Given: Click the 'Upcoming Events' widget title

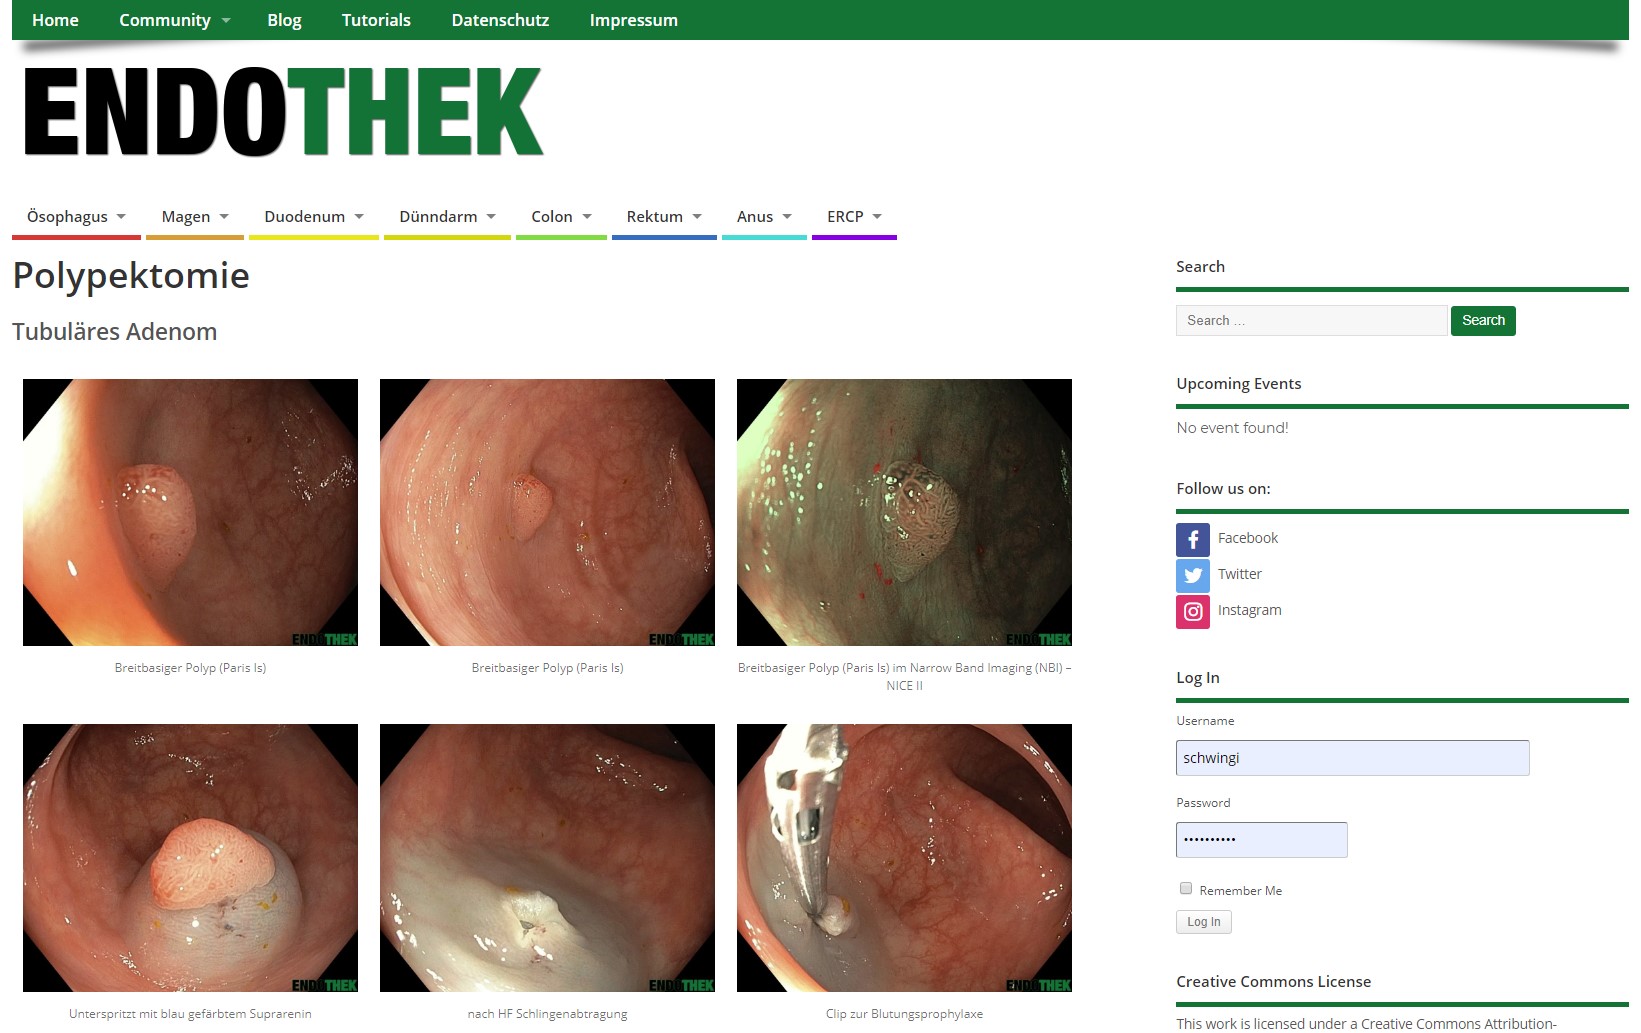Looking at the screenshot, I should click(x=1238, y=384).
